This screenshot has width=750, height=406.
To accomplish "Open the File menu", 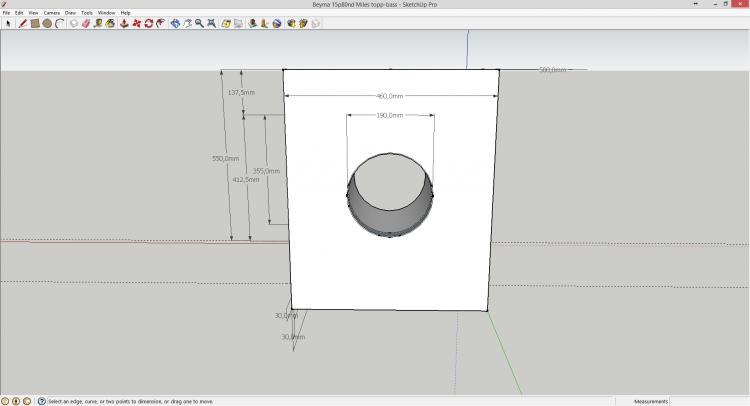I will (x=6, y=12).
